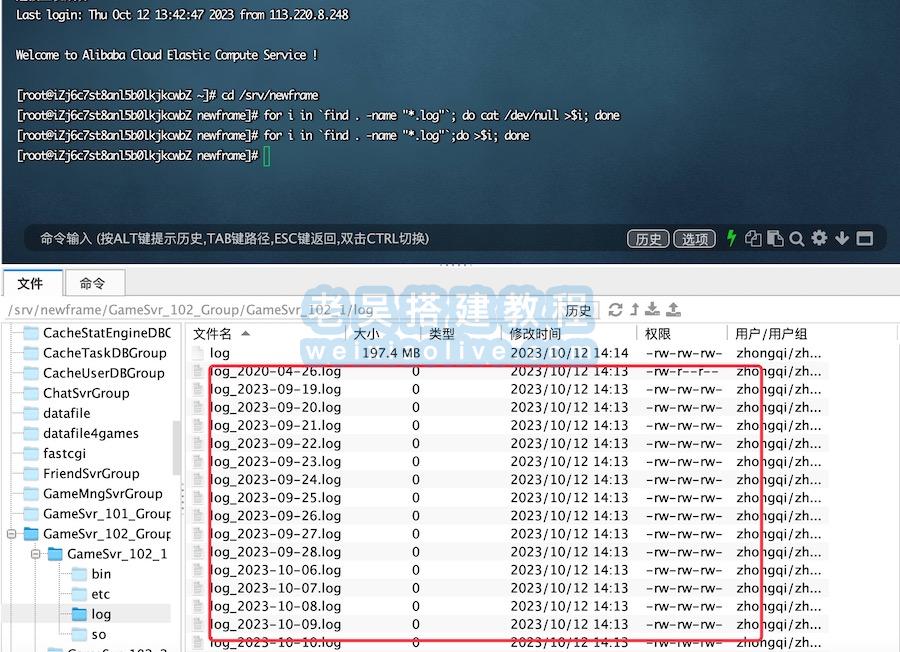The width and height of the screenshot is (900, 652).
Task: Click the paste icon in terminal toolbar
Action: coord(778,238)
